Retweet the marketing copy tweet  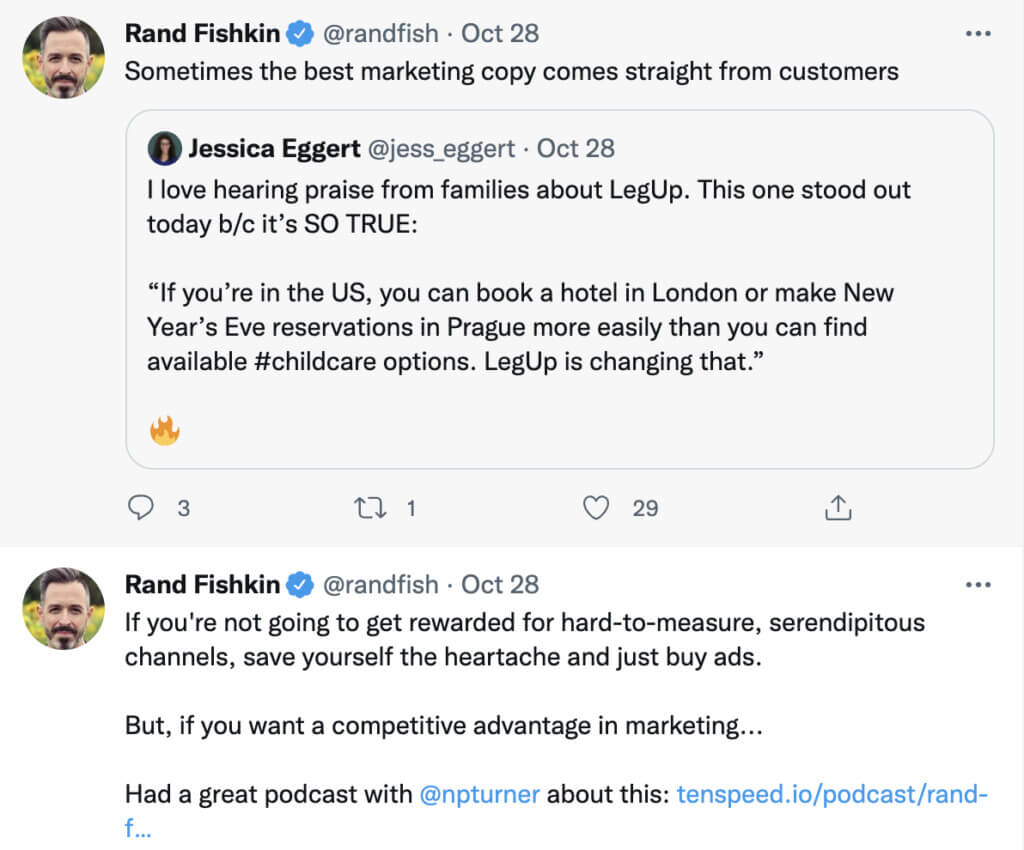click(370, 508)
